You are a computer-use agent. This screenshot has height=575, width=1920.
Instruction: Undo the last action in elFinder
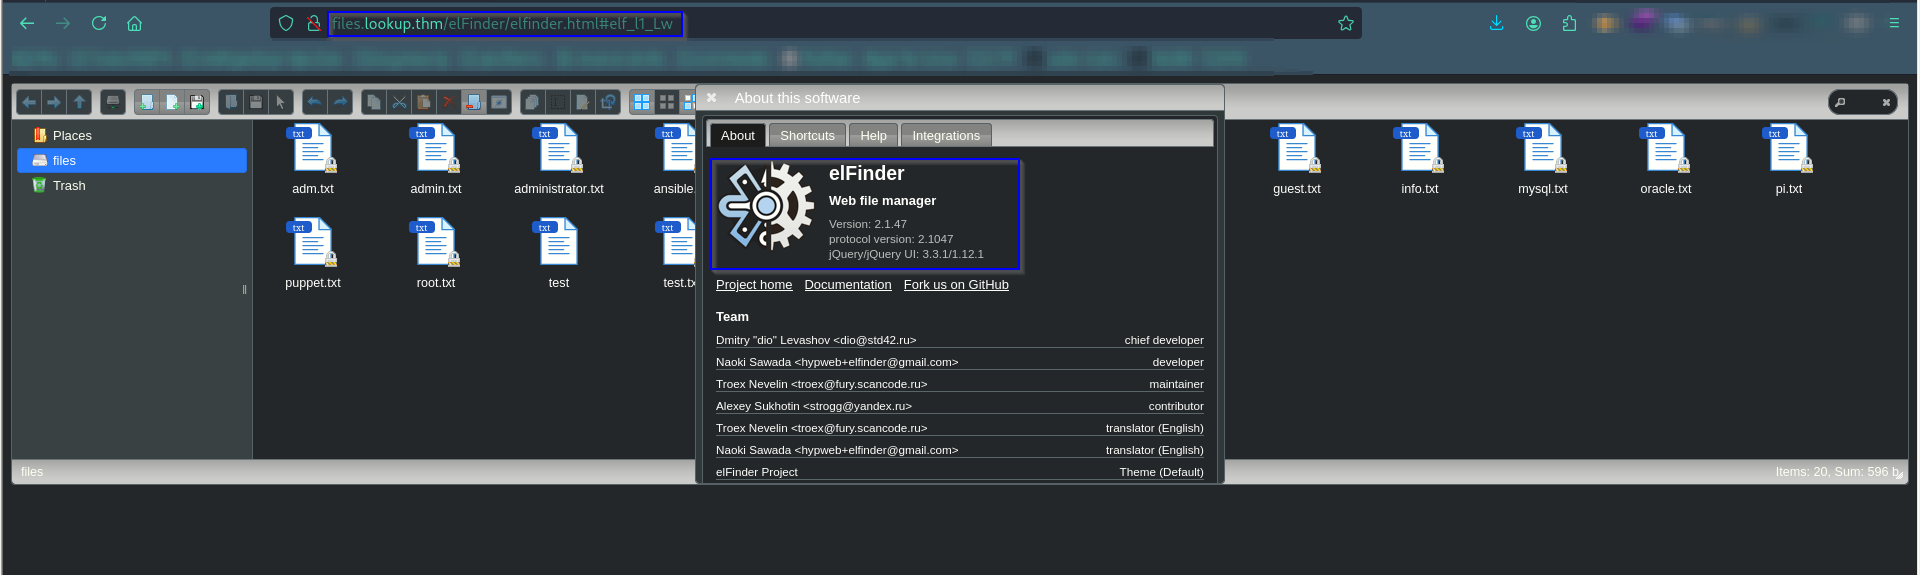coord(315,102)
